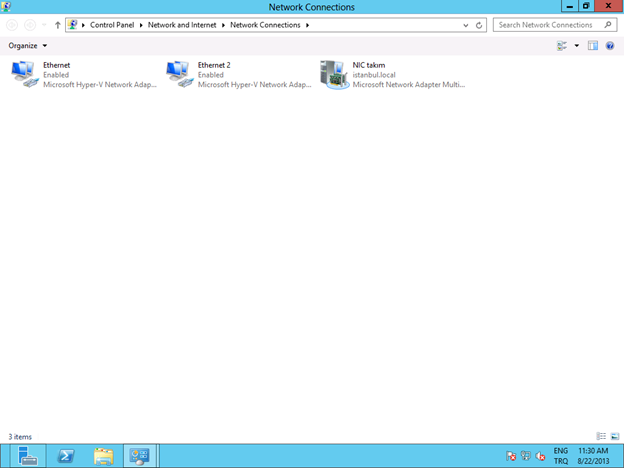Click 3 items status bar text

pos(20,437)
